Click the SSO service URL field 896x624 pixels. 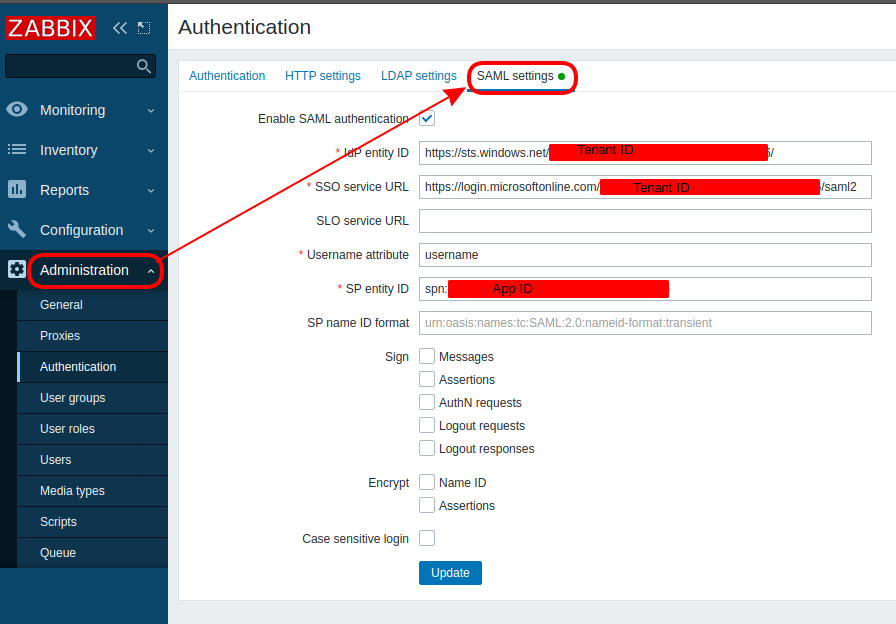click(645, 187)
